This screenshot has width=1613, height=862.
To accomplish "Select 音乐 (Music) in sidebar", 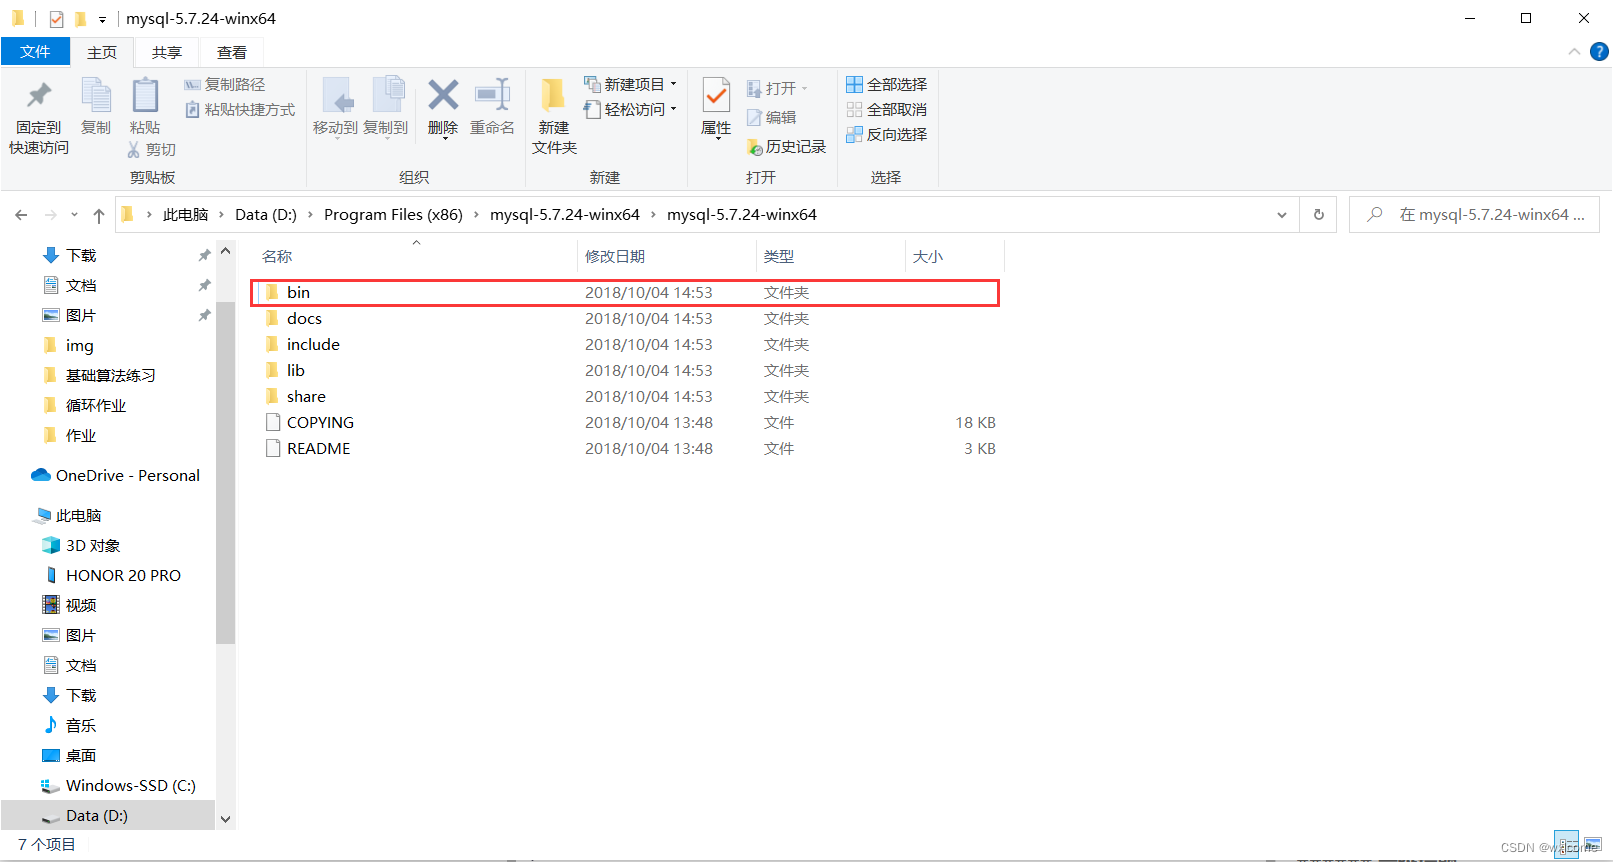I will click(x=69, y=726).
